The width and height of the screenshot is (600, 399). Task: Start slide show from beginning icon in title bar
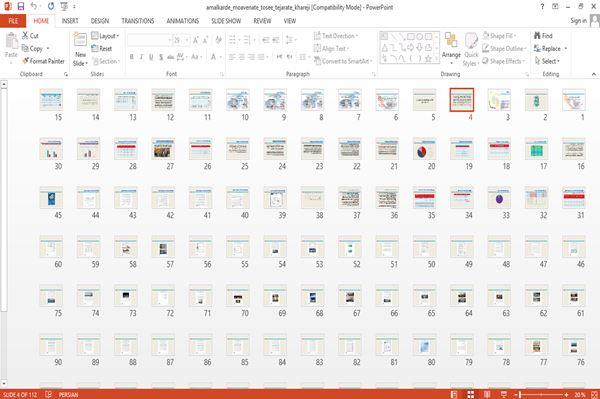point(64,7)
